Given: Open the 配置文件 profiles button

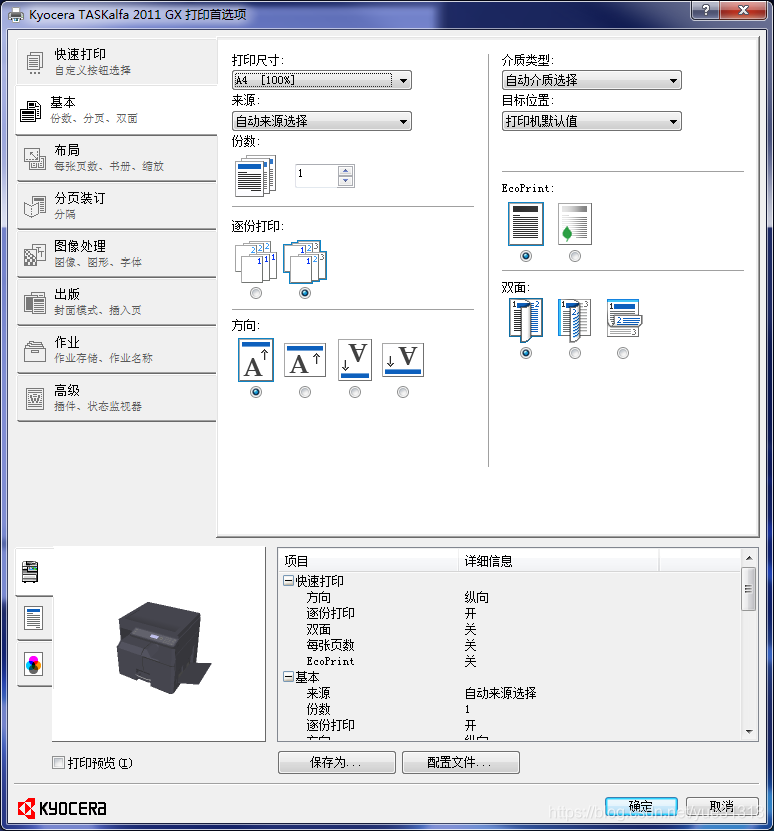Looking at the screenshot, I should coord(461,763).
